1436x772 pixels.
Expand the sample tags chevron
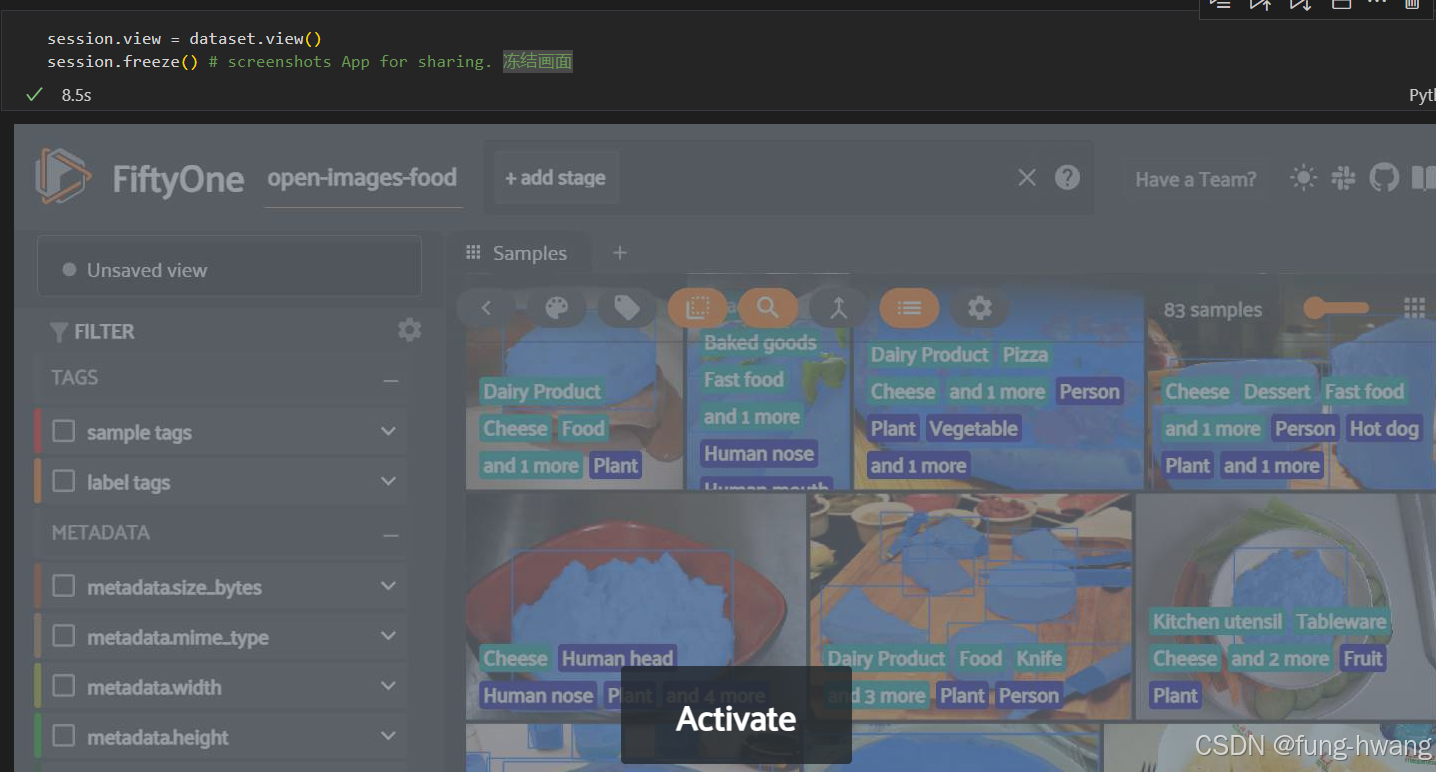click(388, 431)
